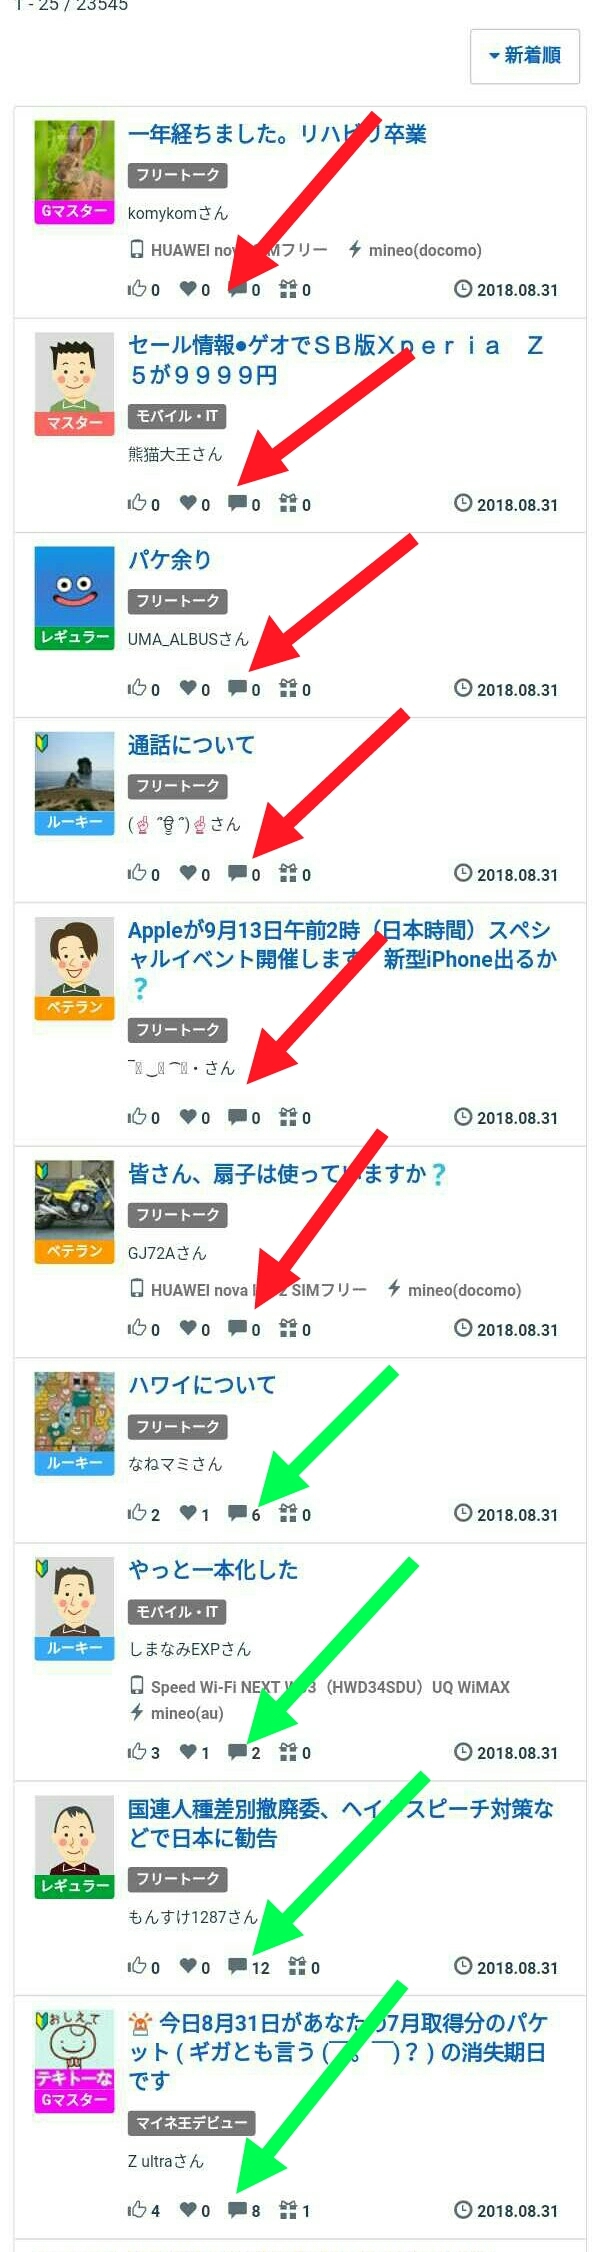Select フリートーク tag under パケ余り
Viewport: 600px width, 2252px height.
coord(178,601)
